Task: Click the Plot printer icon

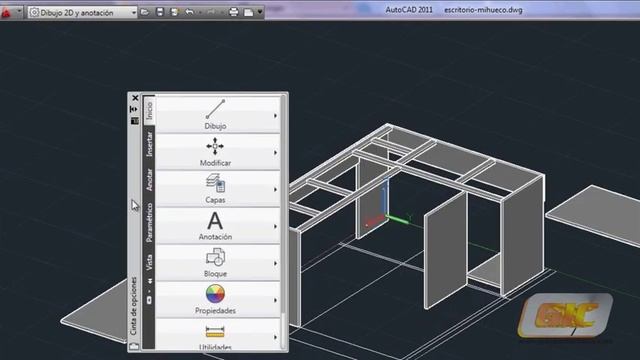Action: click(233, 12)
